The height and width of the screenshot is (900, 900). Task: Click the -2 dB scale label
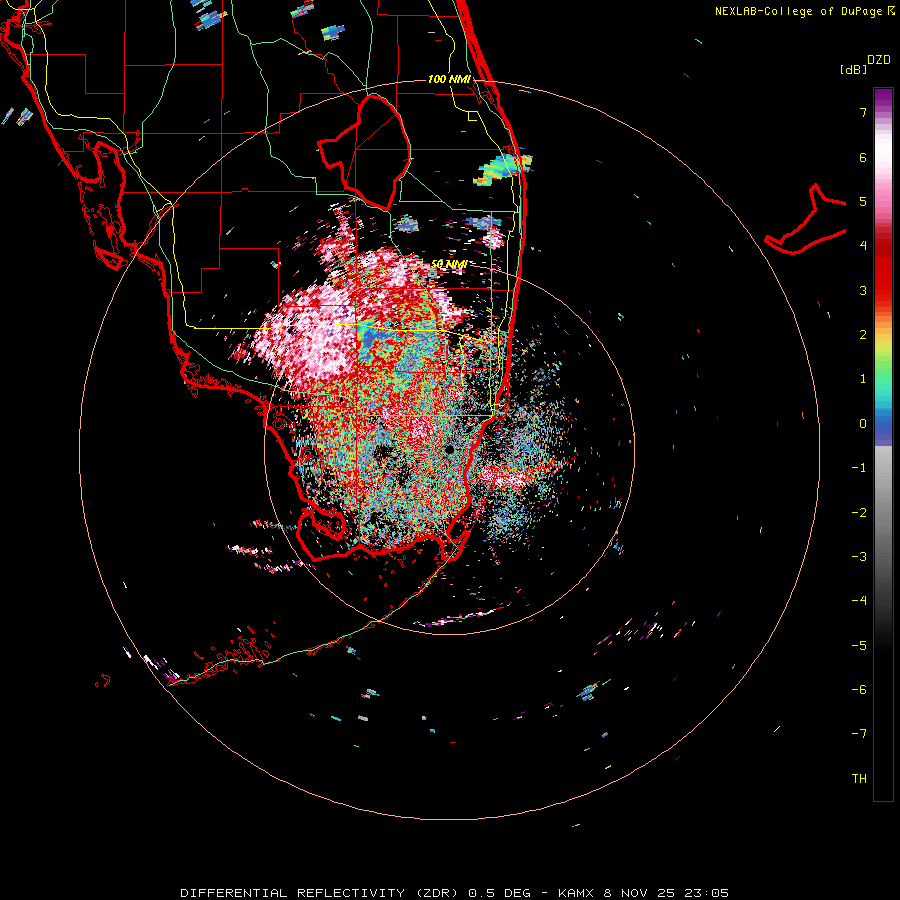[x=859, y=512]
